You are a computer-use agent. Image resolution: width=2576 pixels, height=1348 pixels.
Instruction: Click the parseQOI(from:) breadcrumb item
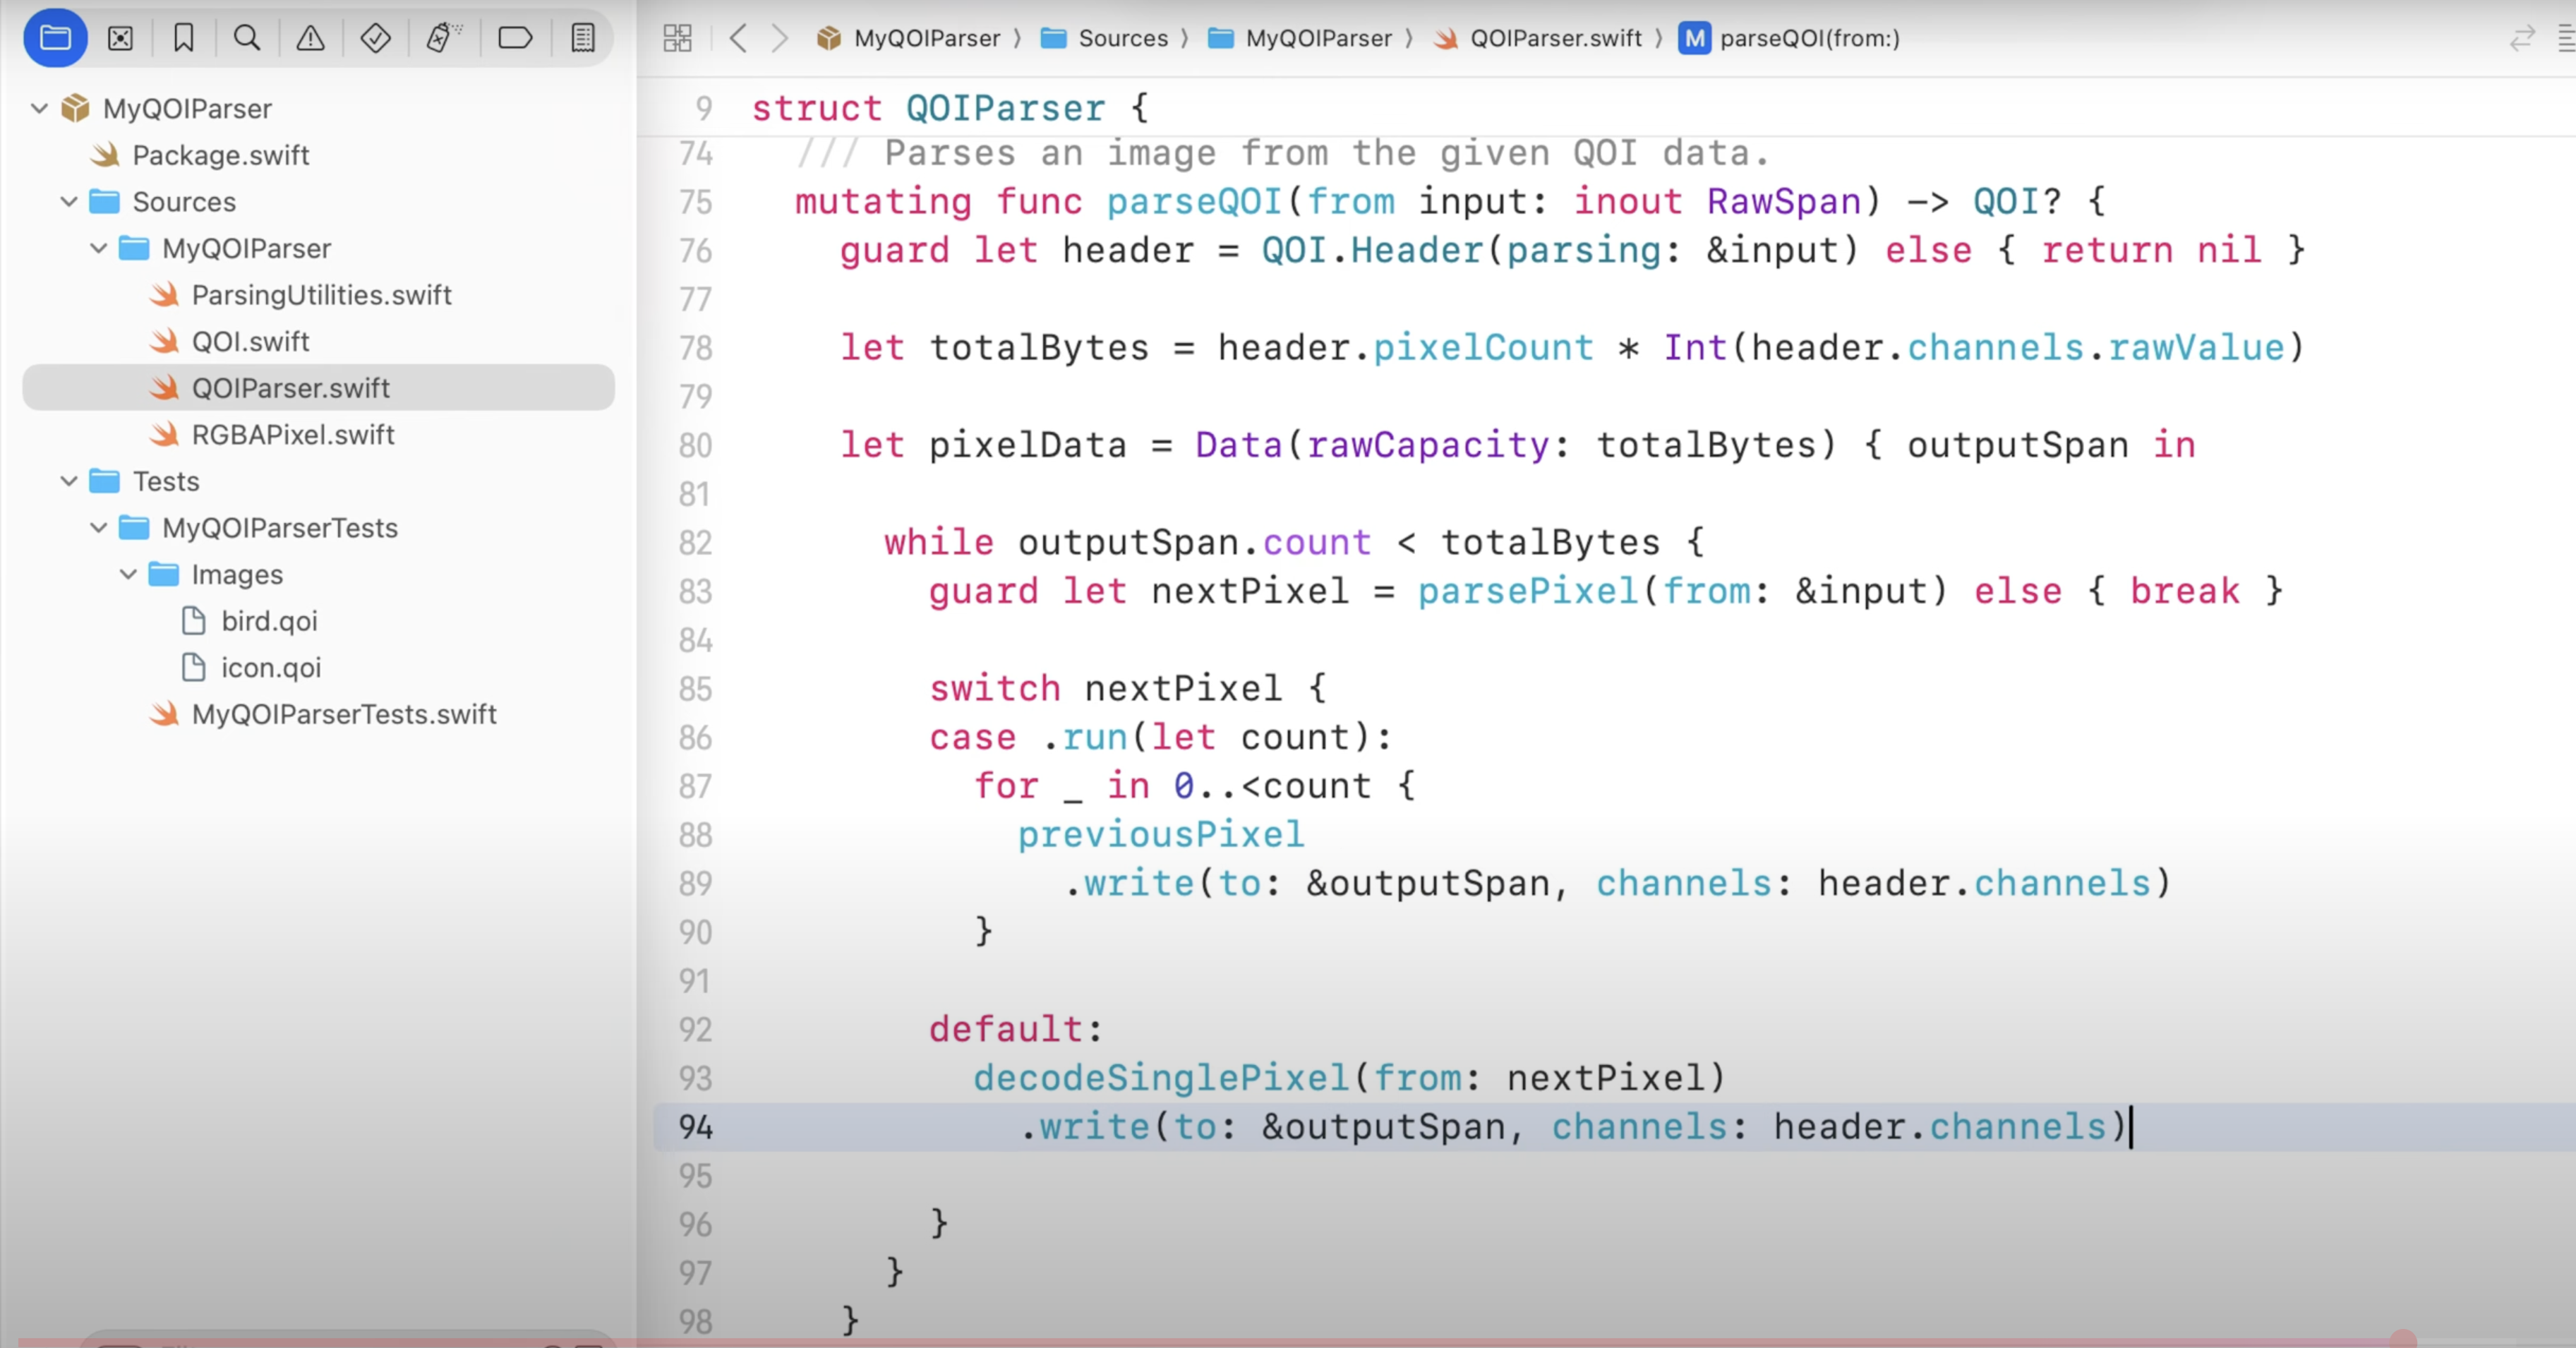(x=1808, y=38)
